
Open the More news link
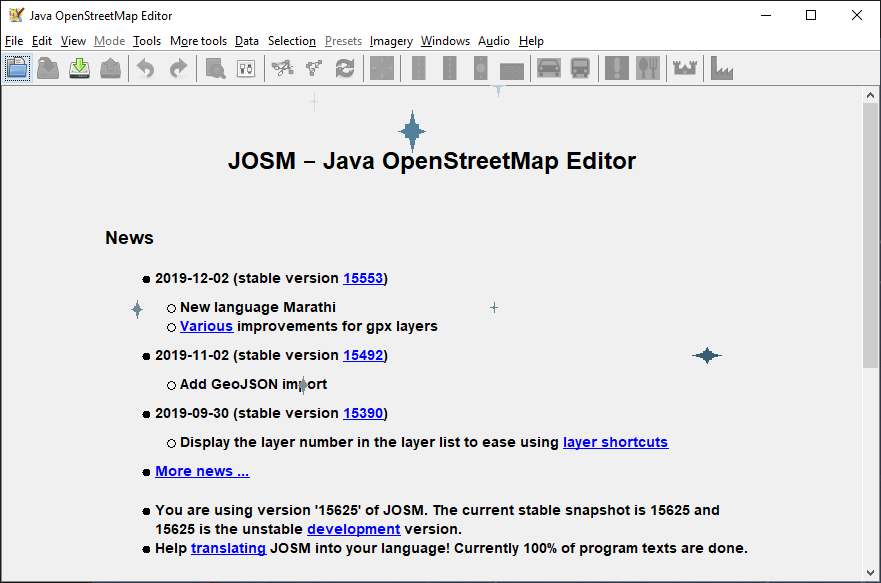[x=202, y=471]
